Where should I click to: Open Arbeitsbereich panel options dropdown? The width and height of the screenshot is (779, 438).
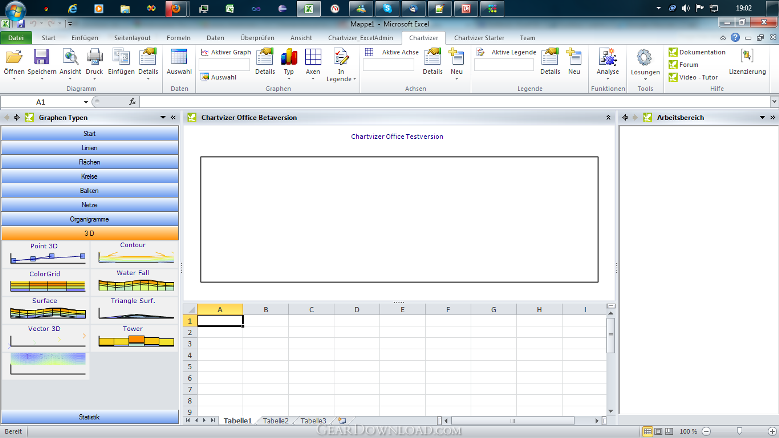[x=762, y=118]
